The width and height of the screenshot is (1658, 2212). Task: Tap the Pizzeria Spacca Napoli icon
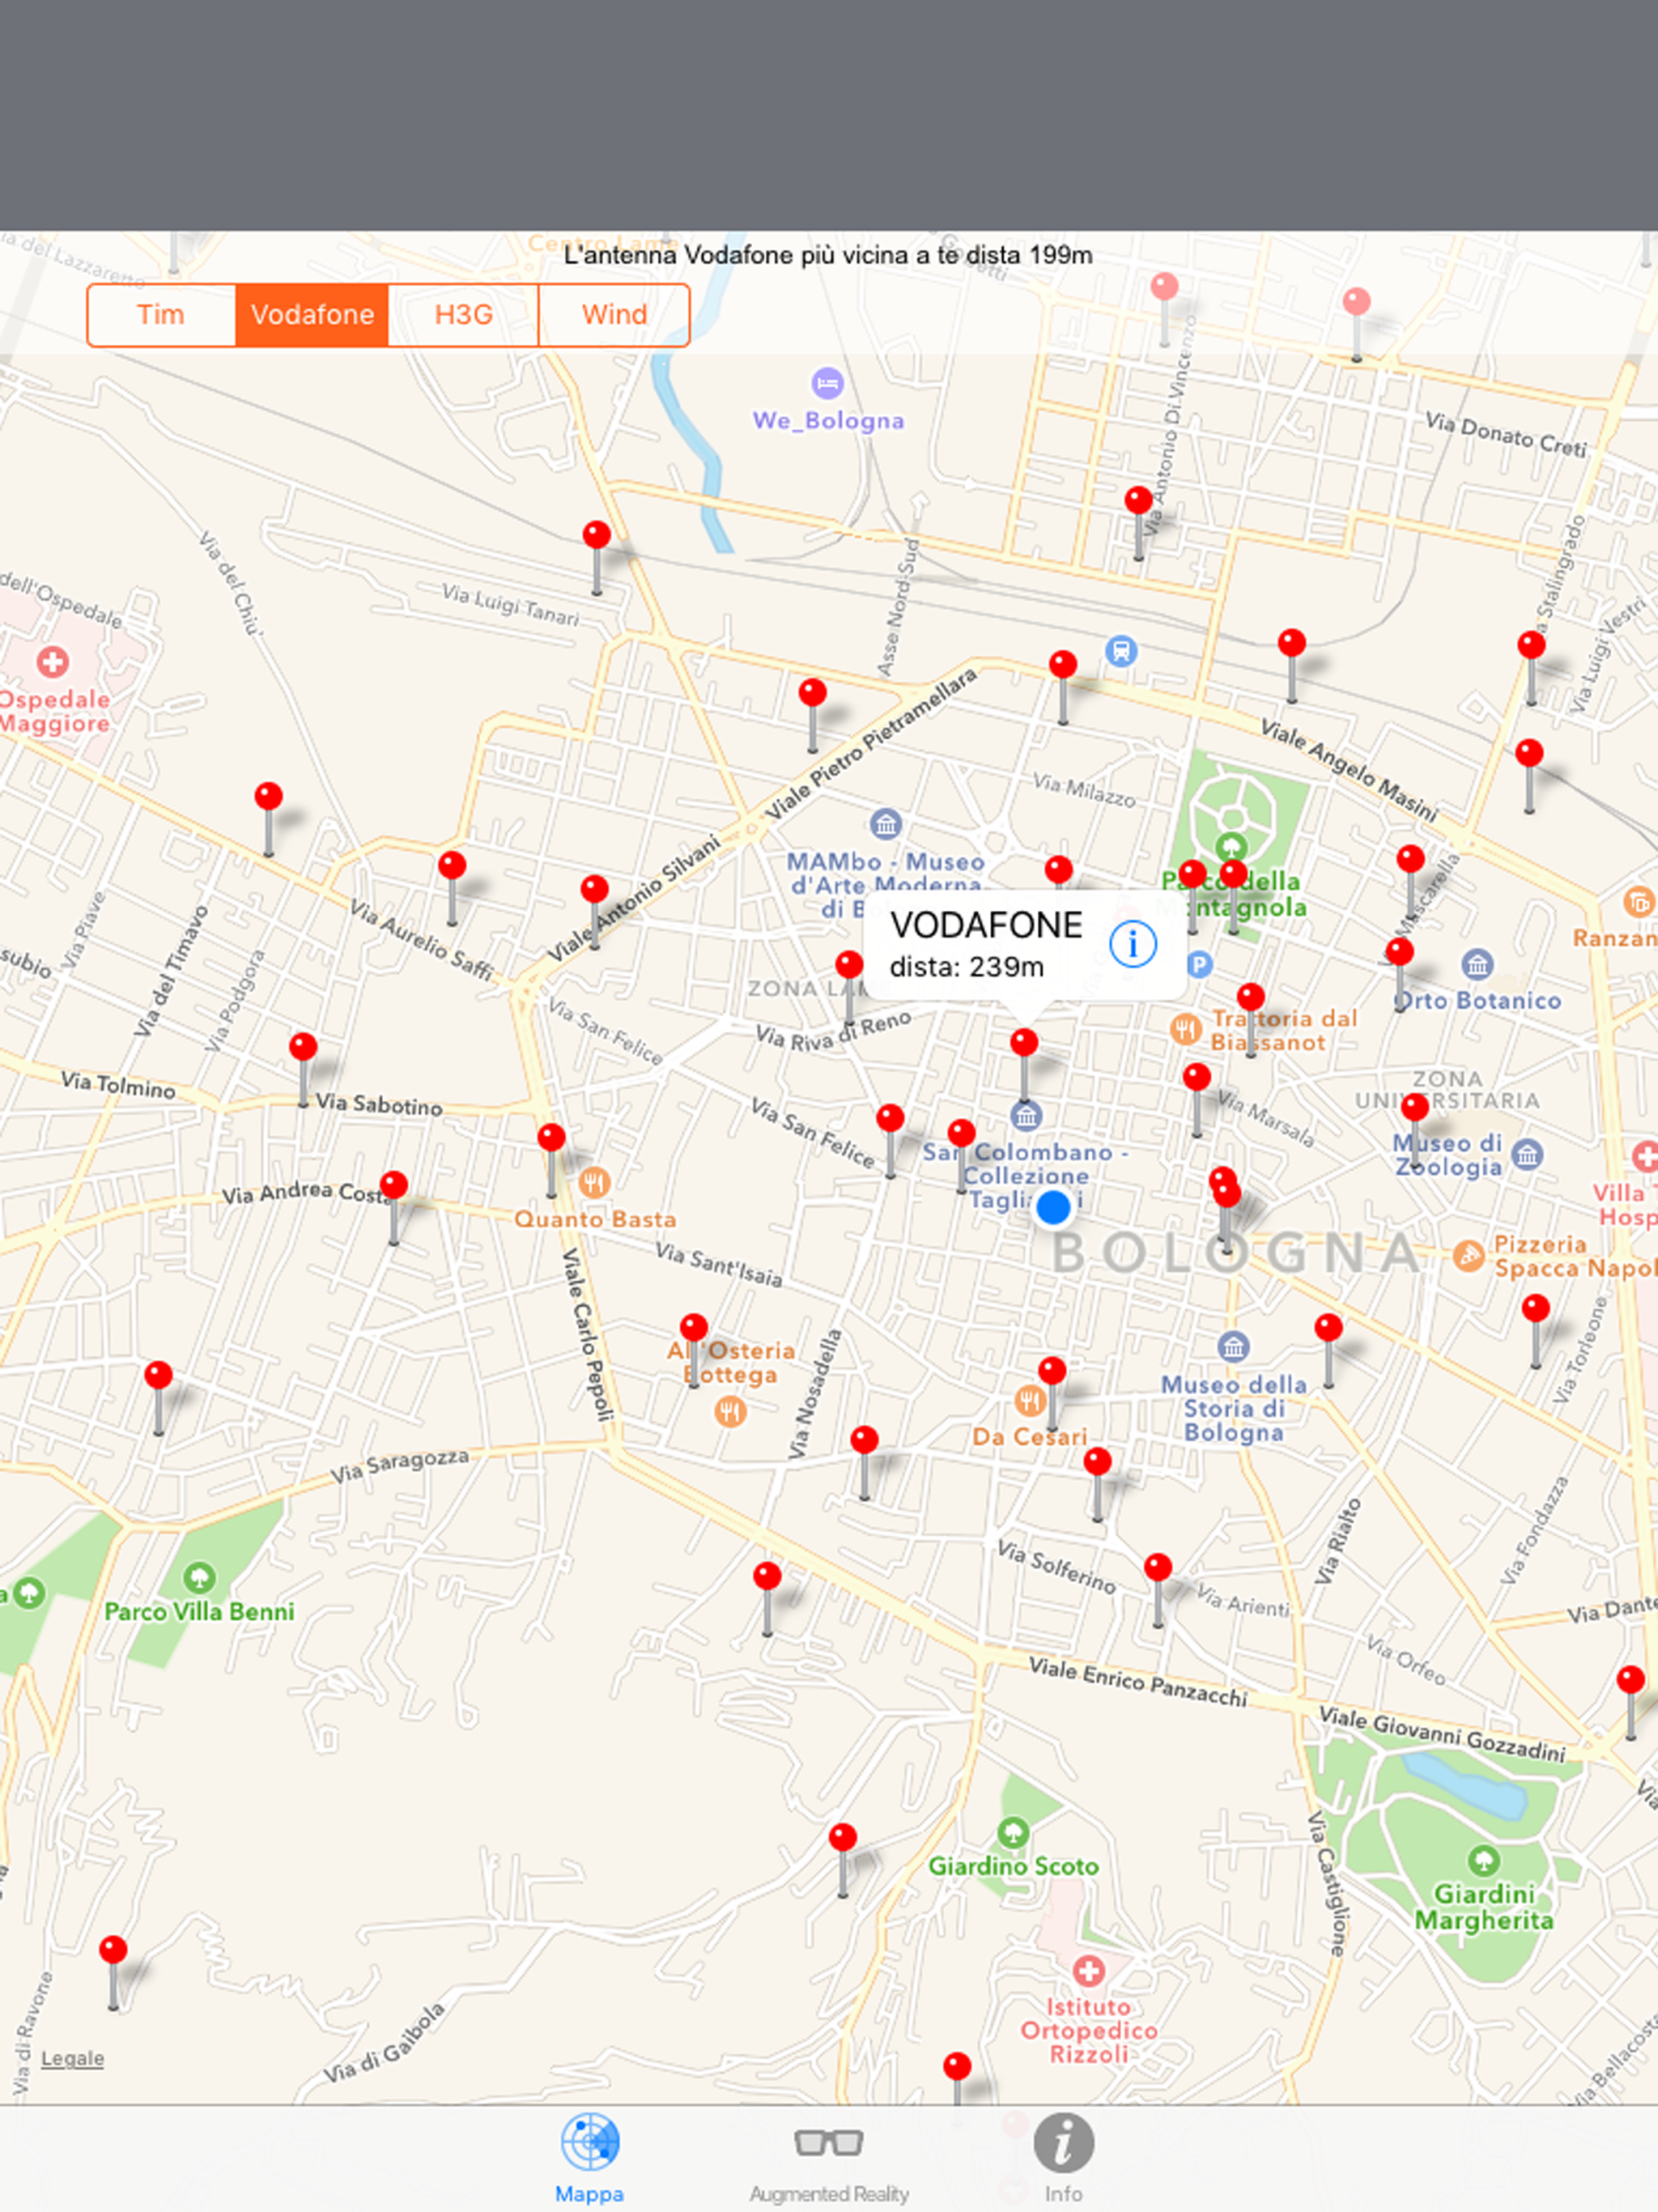click(x=1468, y=1255)
